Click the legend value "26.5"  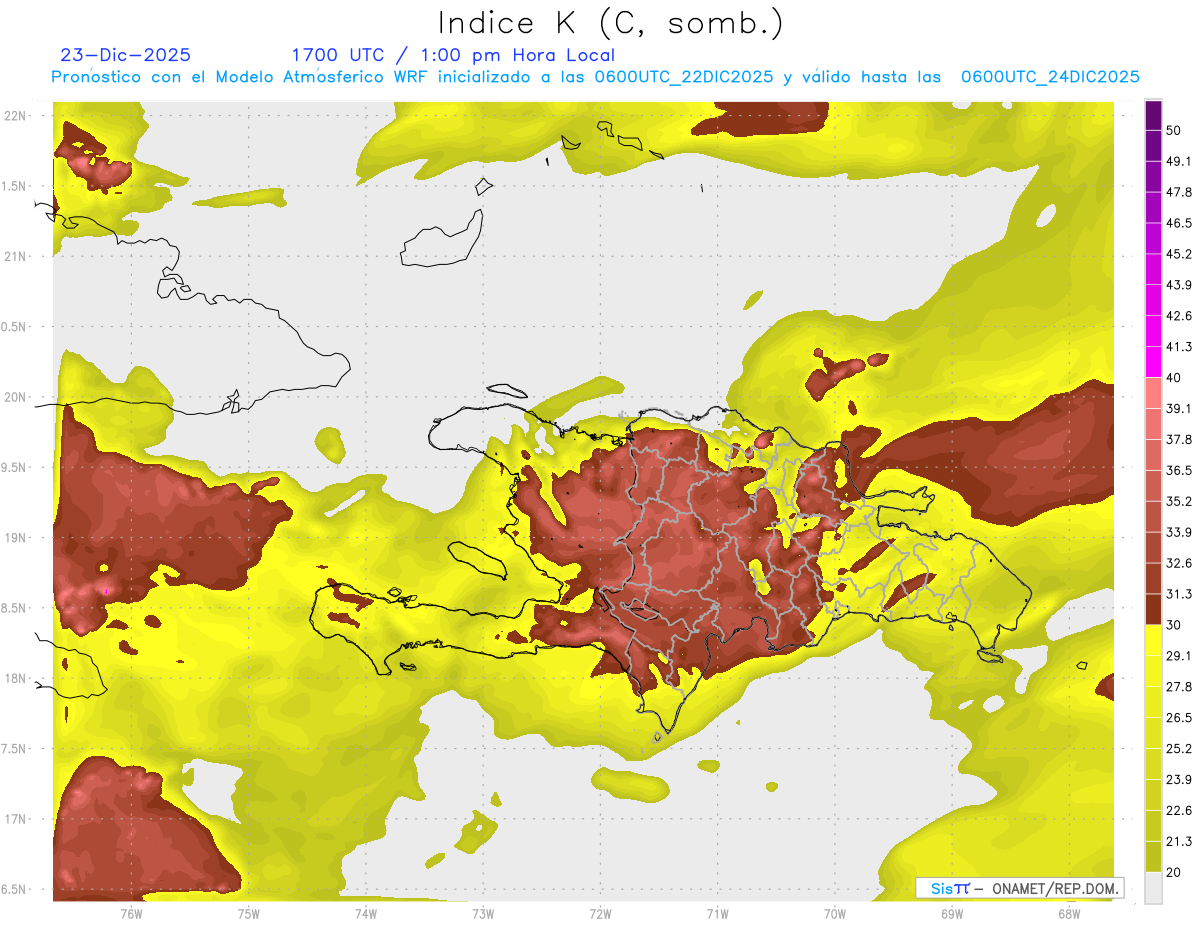click(x=1180, y=717)
